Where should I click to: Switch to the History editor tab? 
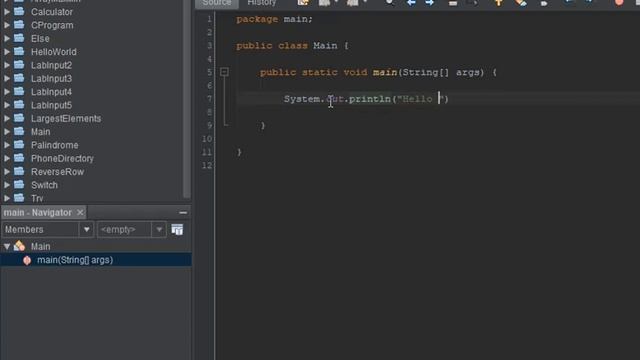(262, 3)
